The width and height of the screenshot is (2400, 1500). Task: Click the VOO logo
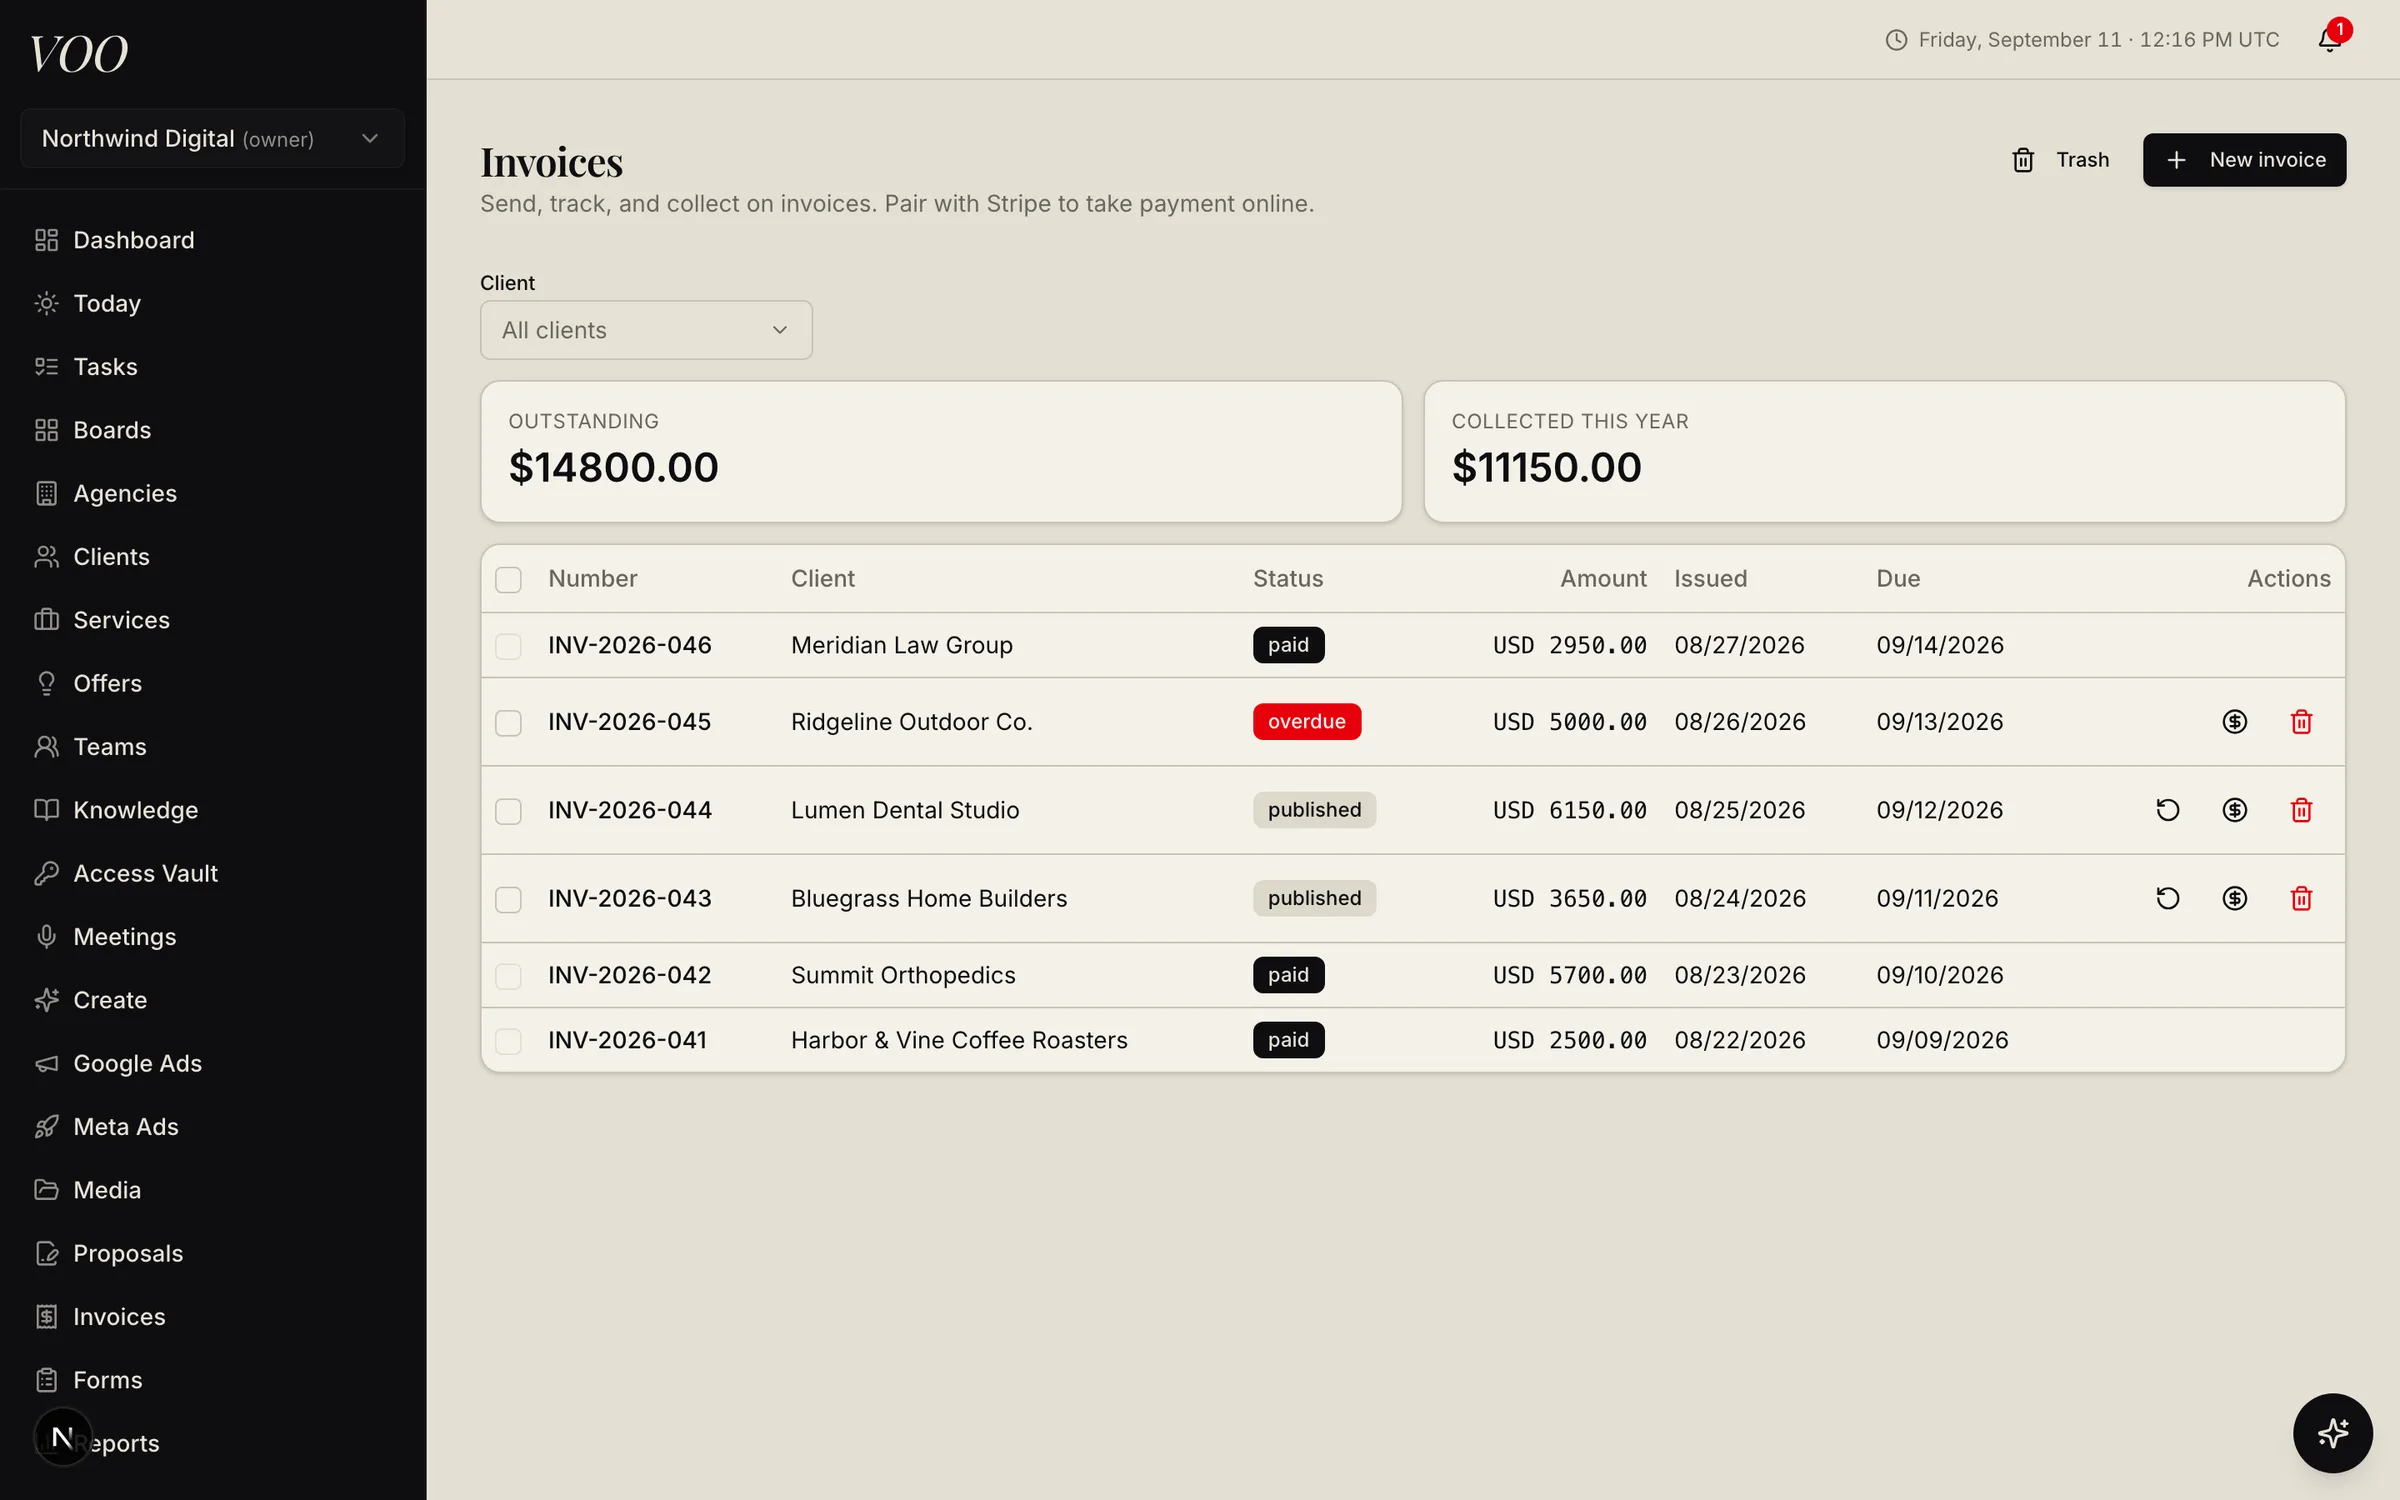pos(78,54)
